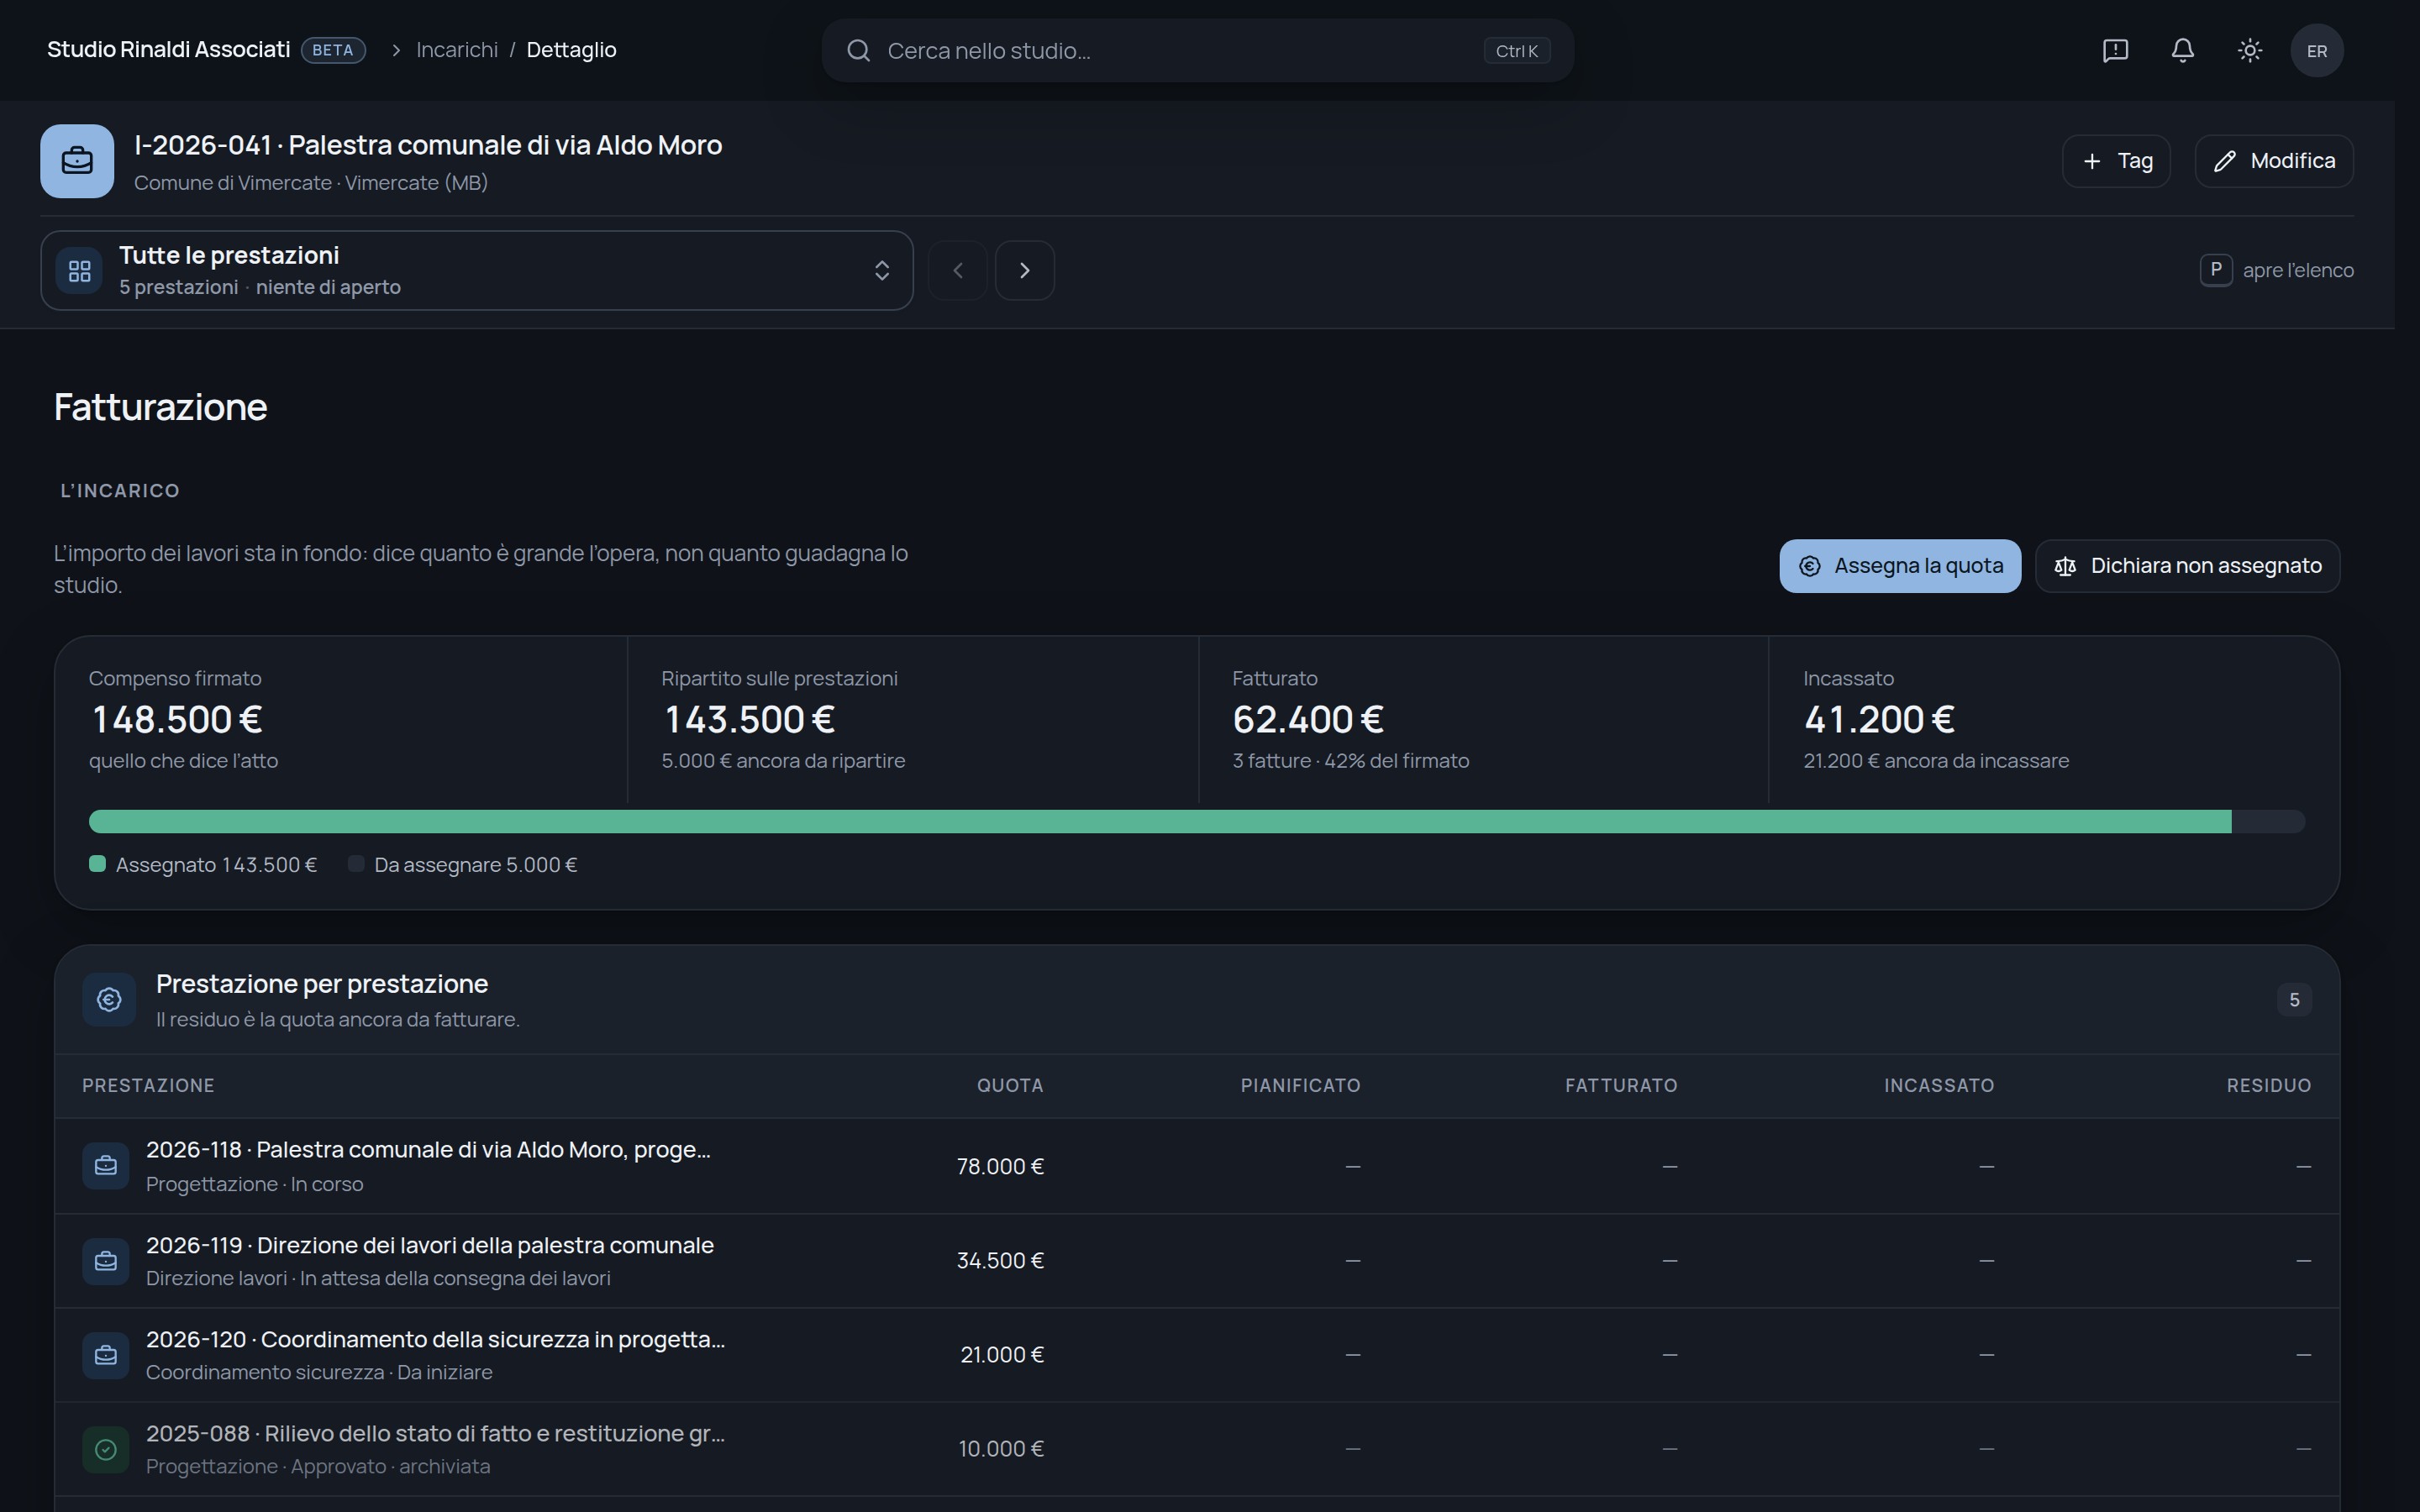Screen dimensions: 2420x1512
Task: Click the Modifica button
Action: pos(2273,161)
